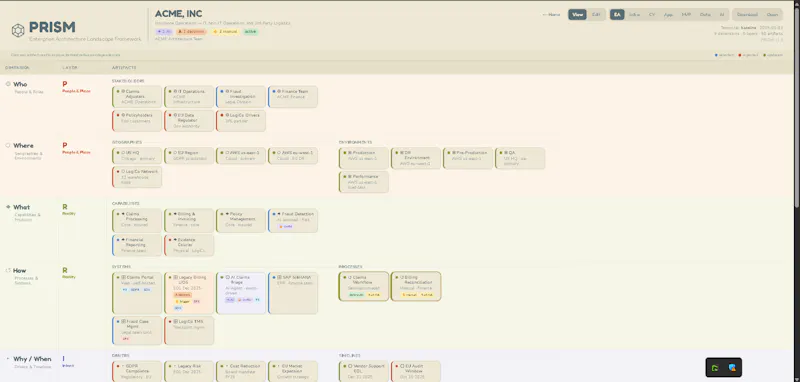This screenshot has width=800, height=382.
Task: Select the Policy Management capability card
Action: [x=241, y=220]
